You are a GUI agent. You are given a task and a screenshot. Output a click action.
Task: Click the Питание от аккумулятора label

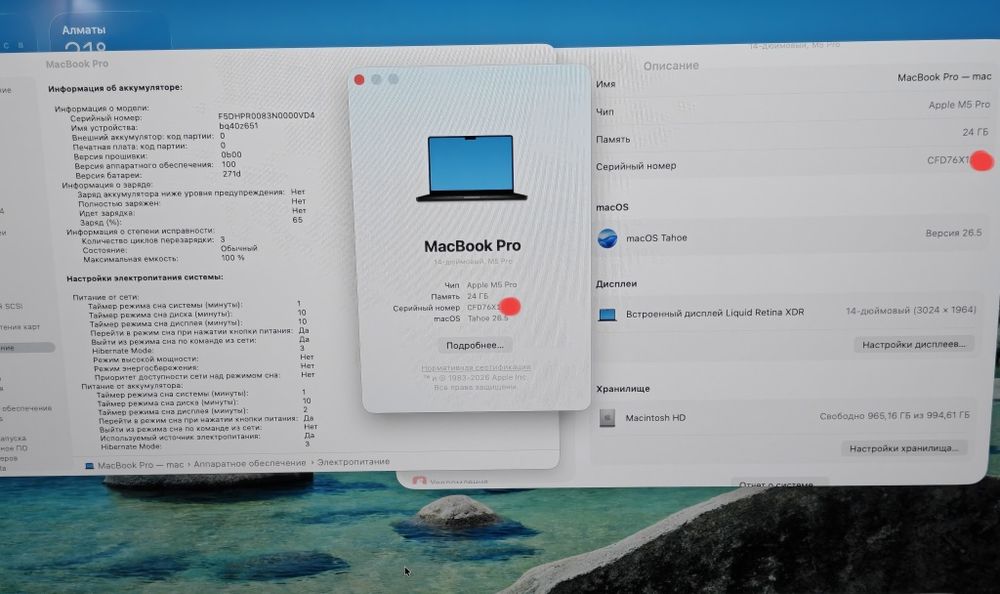pyautogui.click(x=131, y=386)
